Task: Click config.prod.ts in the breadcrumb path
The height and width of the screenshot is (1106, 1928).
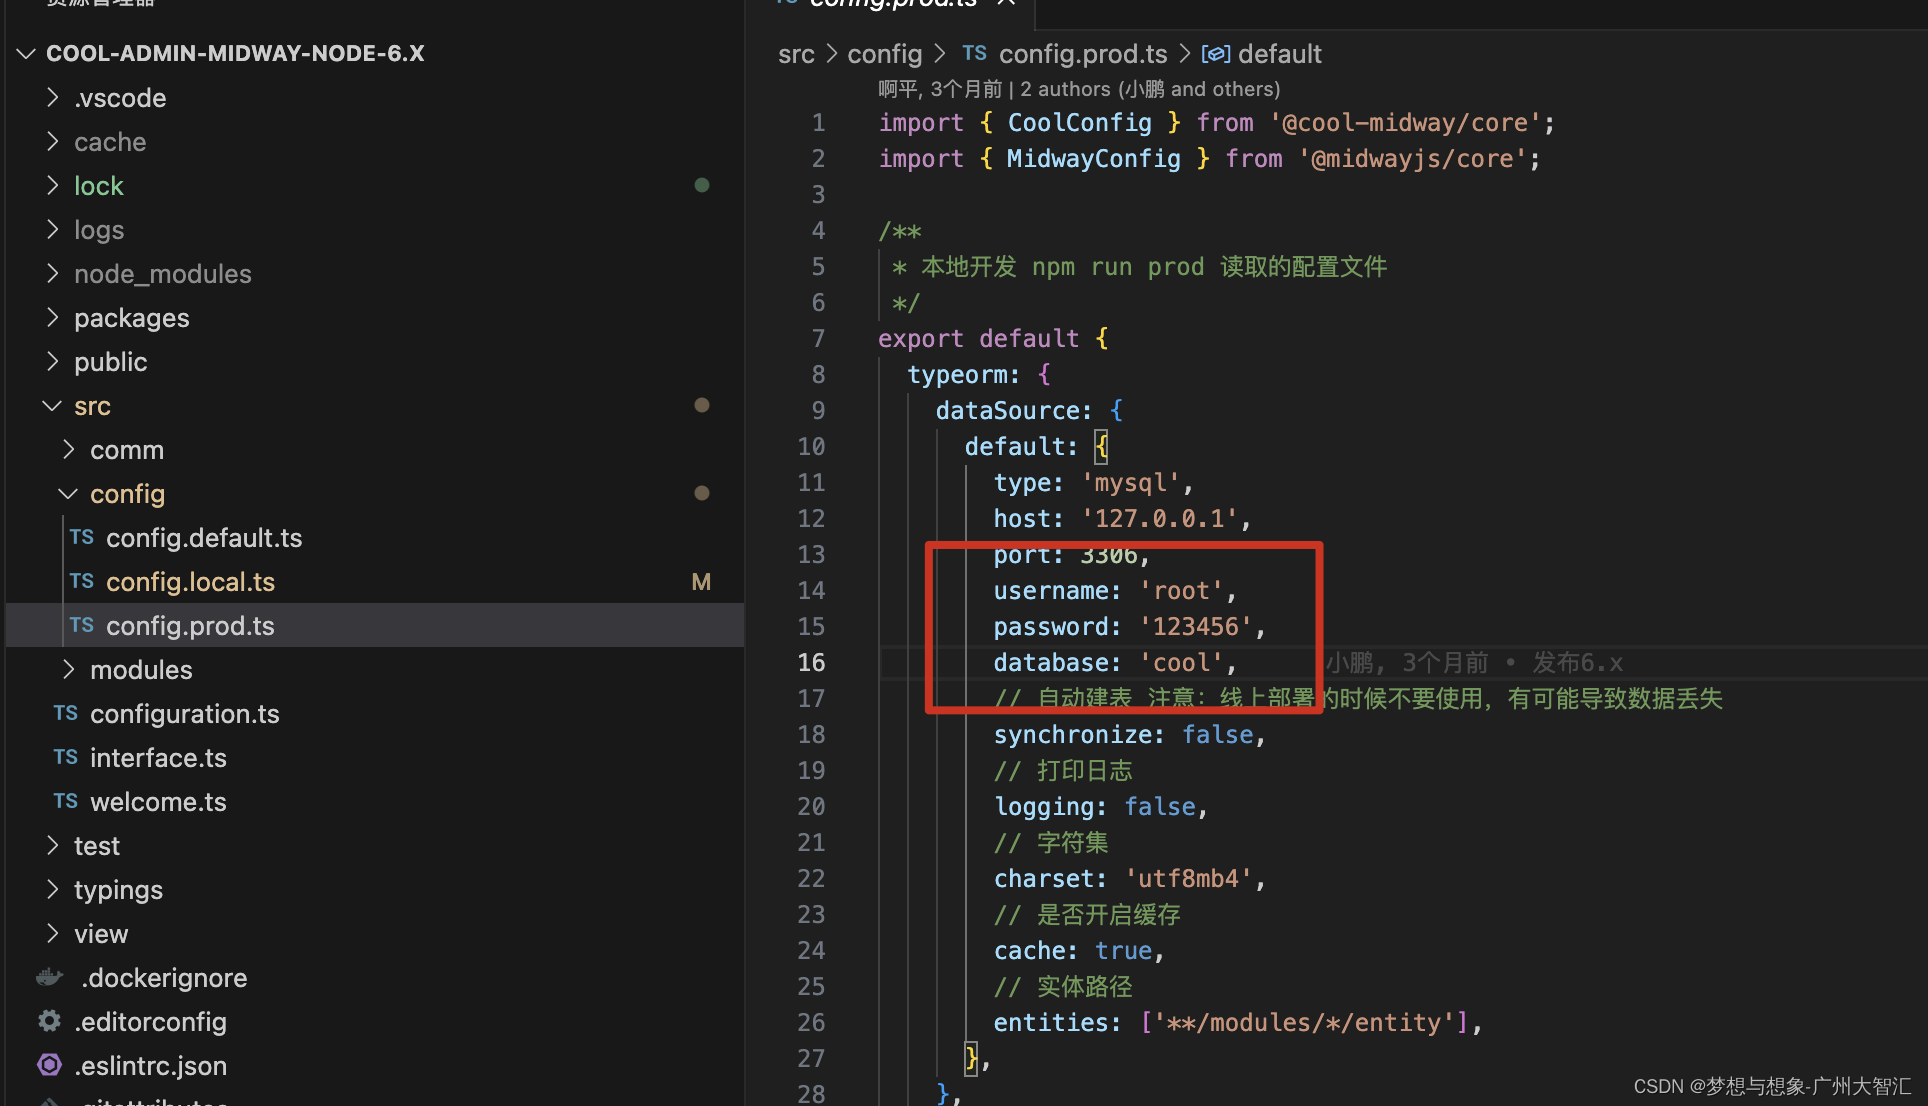Action: pos(1083,54)
